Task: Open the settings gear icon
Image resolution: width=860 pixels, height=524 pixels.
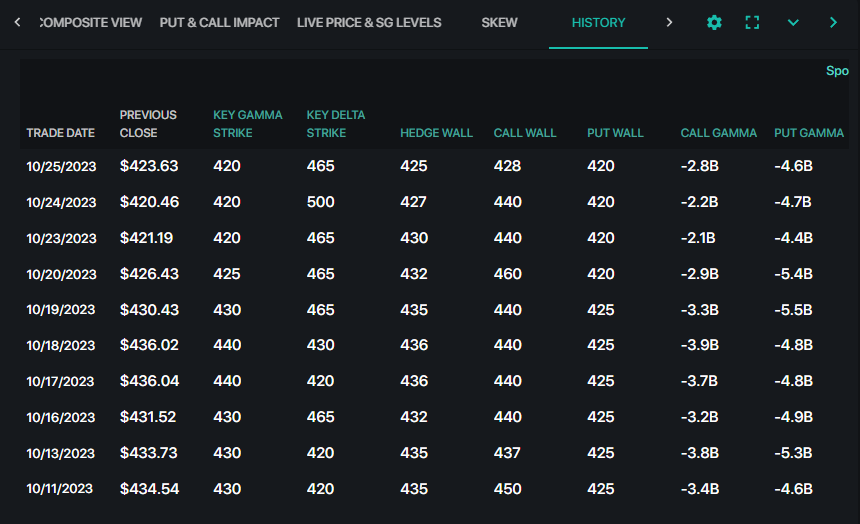Action: tap(714, 22)
